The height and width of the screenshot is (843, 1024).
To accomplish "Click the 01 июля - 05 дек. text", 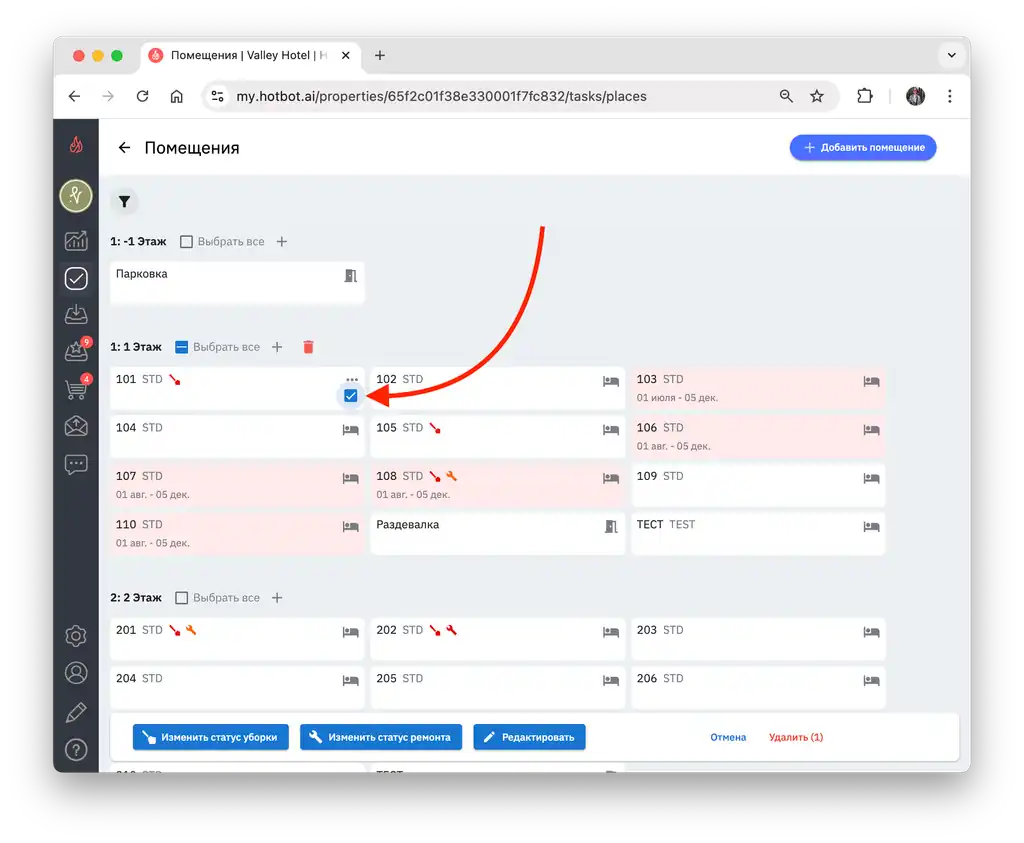I will click(x=677, y=398).
